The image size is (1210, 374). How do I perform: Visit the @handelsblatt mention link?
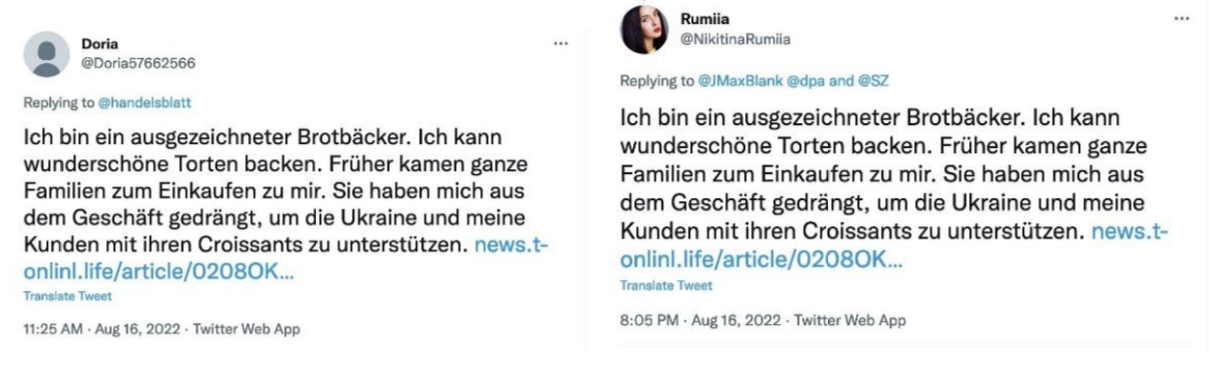point(141,102)
